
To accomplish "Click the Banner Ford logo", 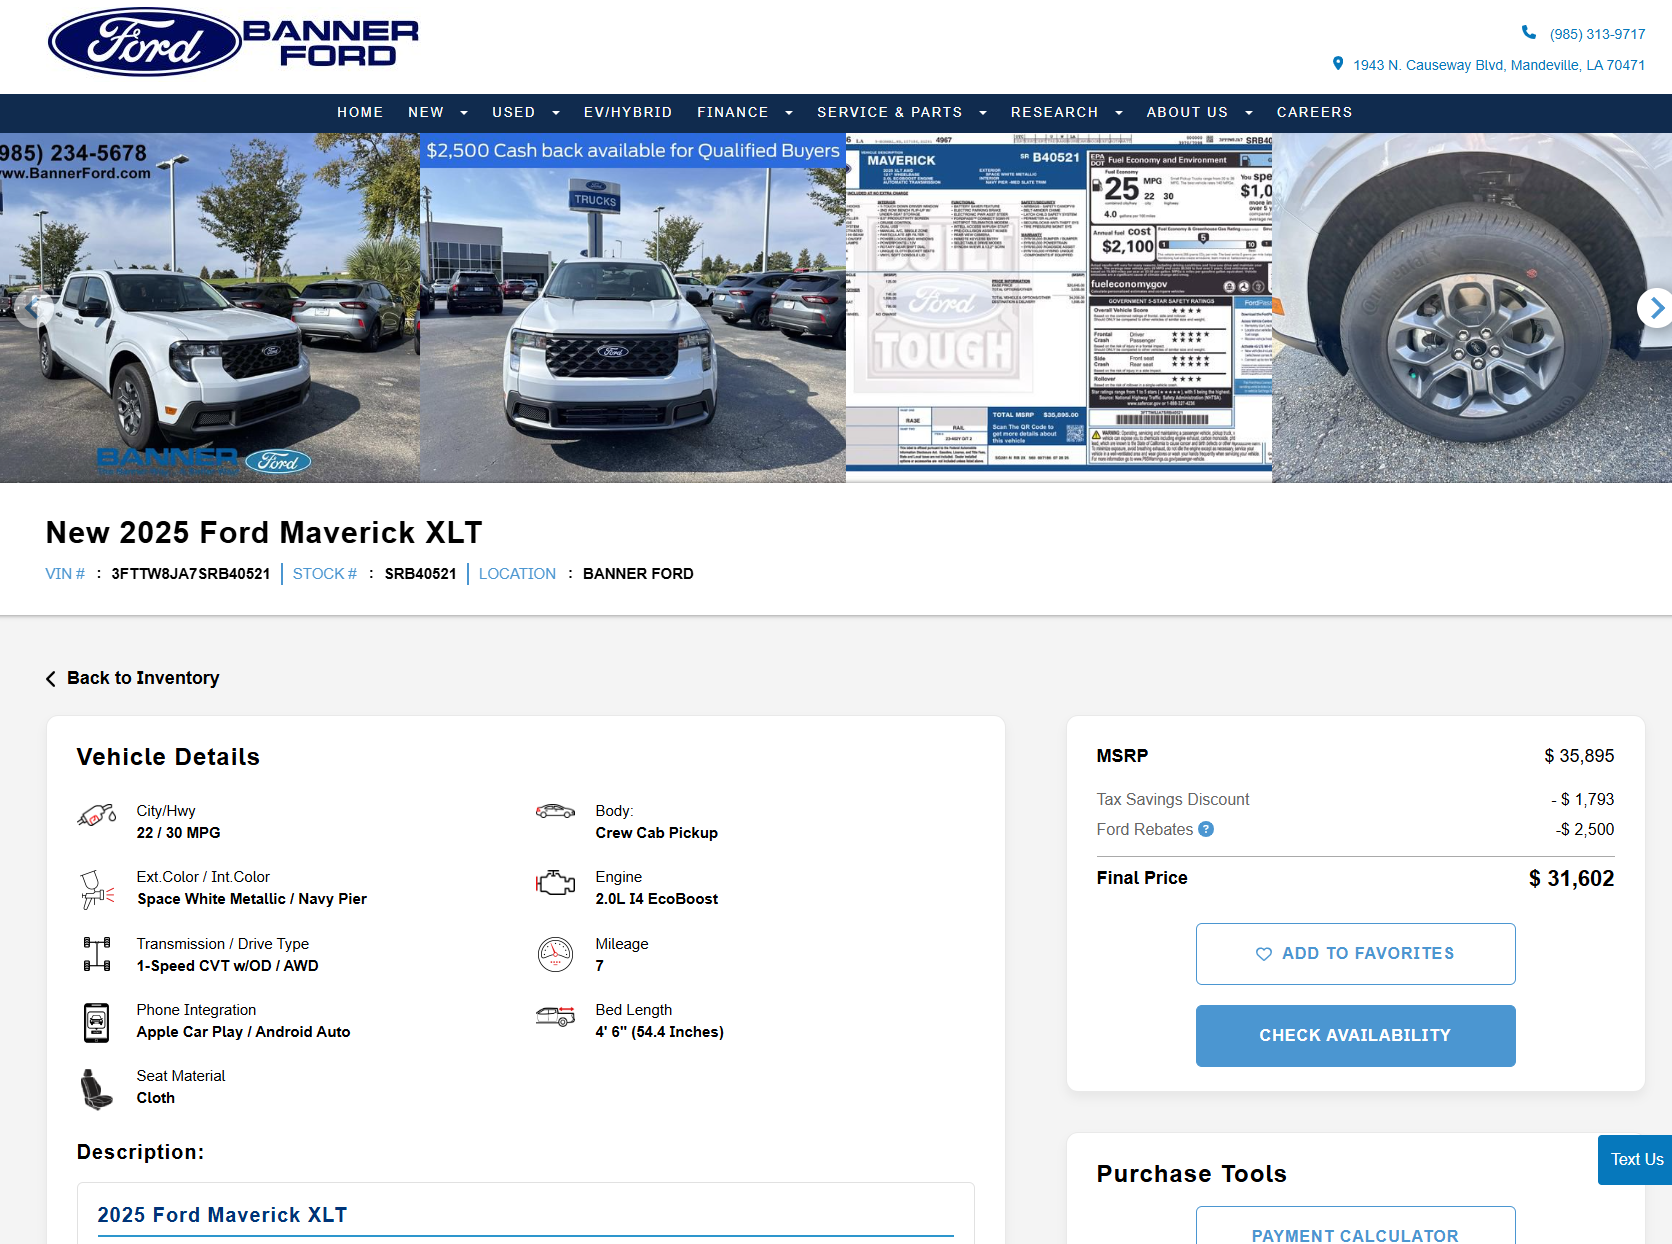I will [233, 42].
